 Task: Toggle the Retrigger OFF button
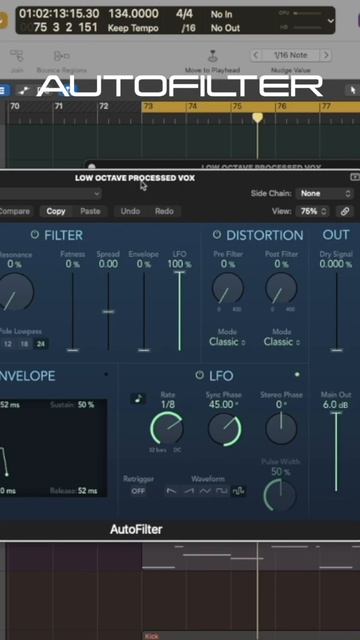(138, 491)
